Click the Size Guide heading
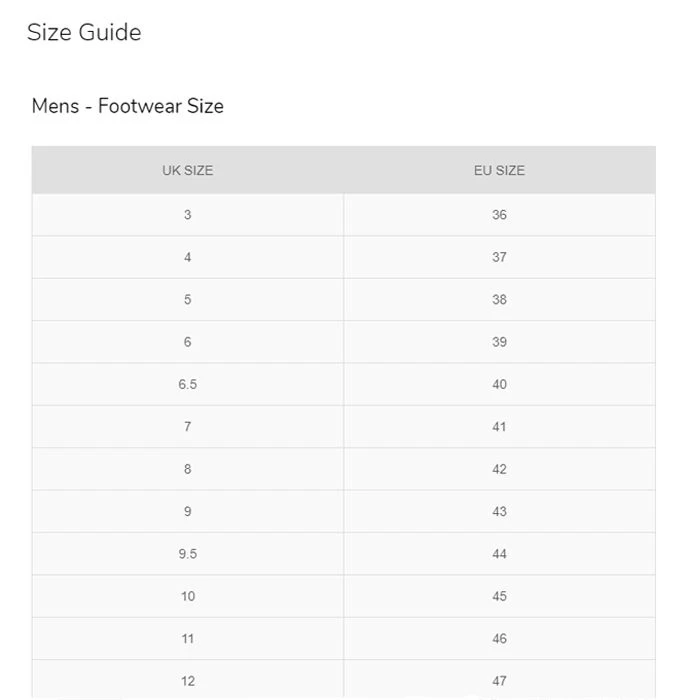The image size is (700, 700). 84,32
